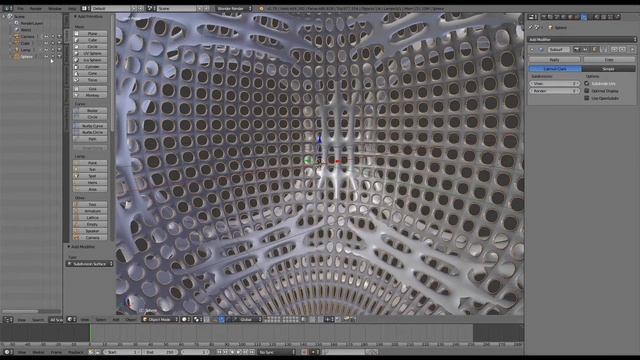Select Sphere in the outliner
Screen dimensions: 640x360
coord(27,57)
